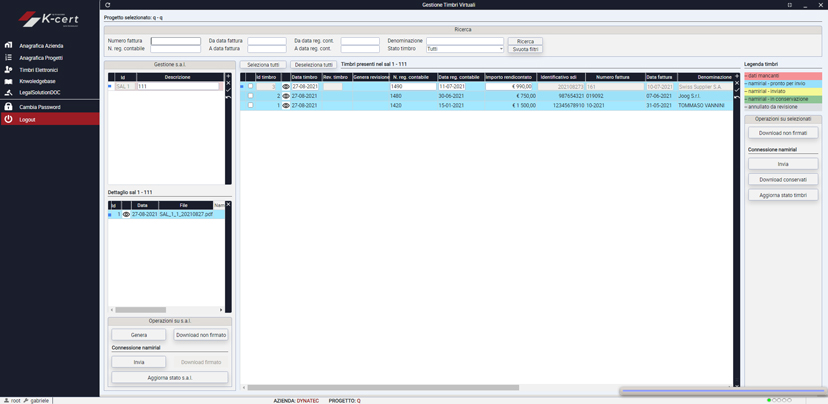Image resolution: width=828 pixels, height=404 pixels.
Task: Select Cambia Password menu entry
Action: click(40, 107)
